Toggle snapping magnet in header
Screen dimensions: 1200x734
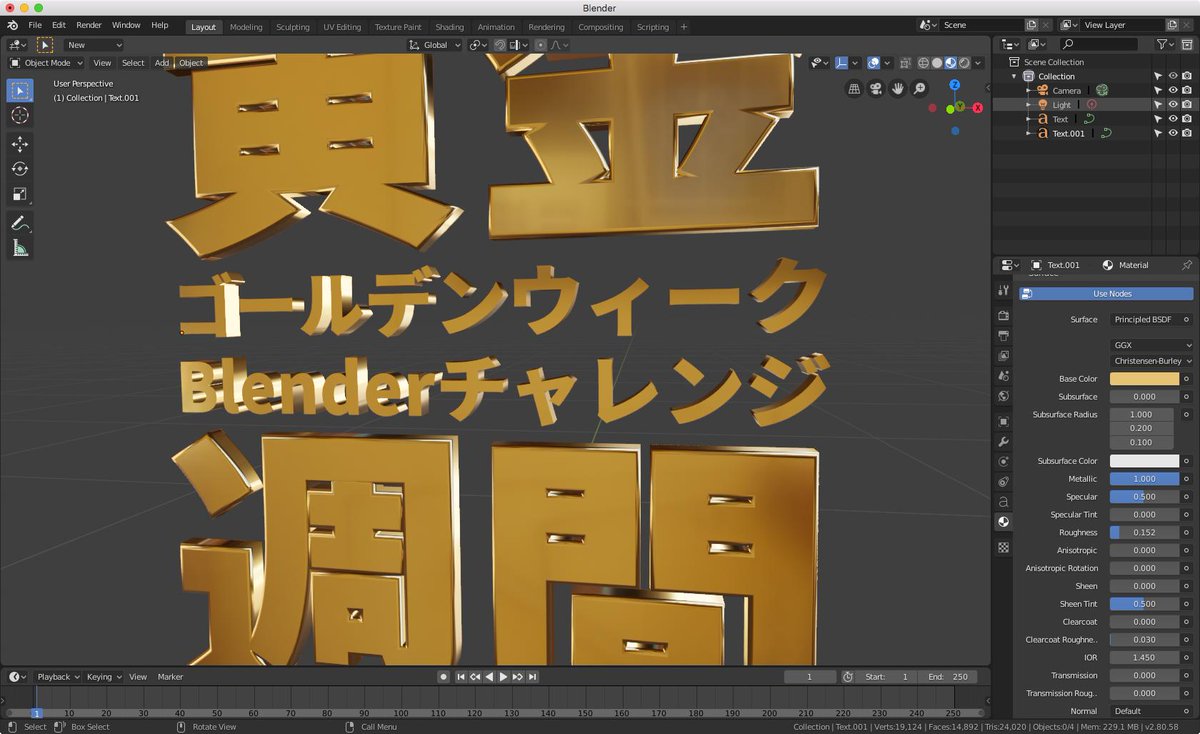click(x=501, y=45)
